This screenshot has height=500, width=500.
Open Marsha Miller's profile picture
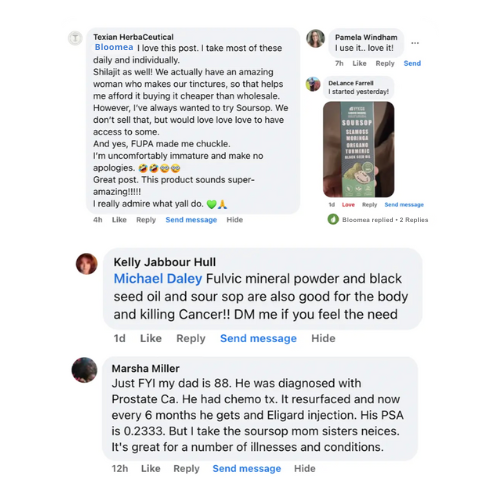(x=84, y=370)
